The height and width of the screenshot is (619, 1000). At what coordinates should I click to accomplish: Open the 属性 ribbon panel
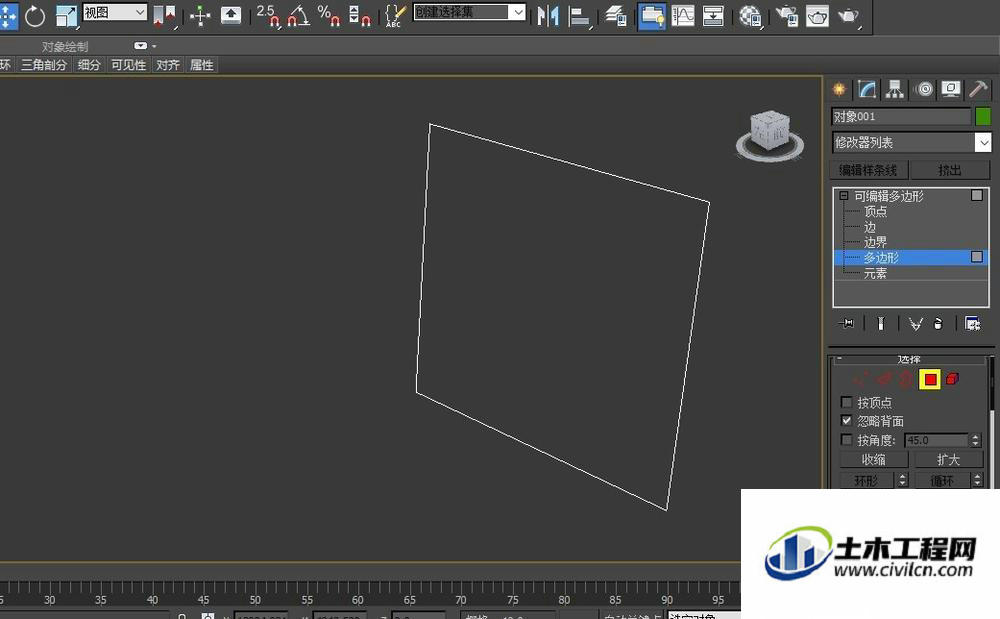[202, 65]
